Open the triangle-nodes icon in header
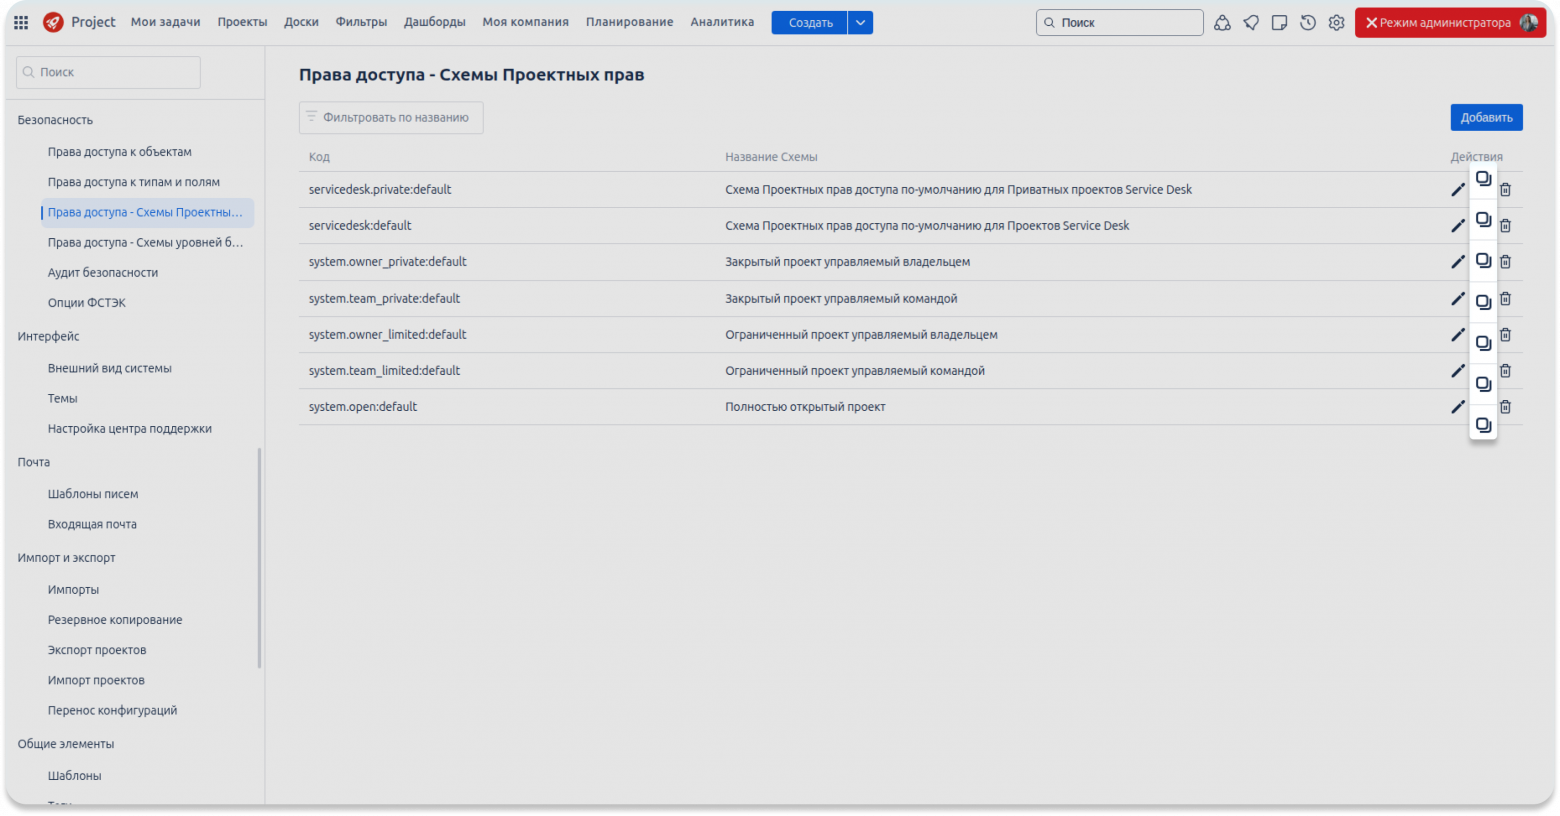Viewport: 1560px width, 816px height. [1222, 22]
